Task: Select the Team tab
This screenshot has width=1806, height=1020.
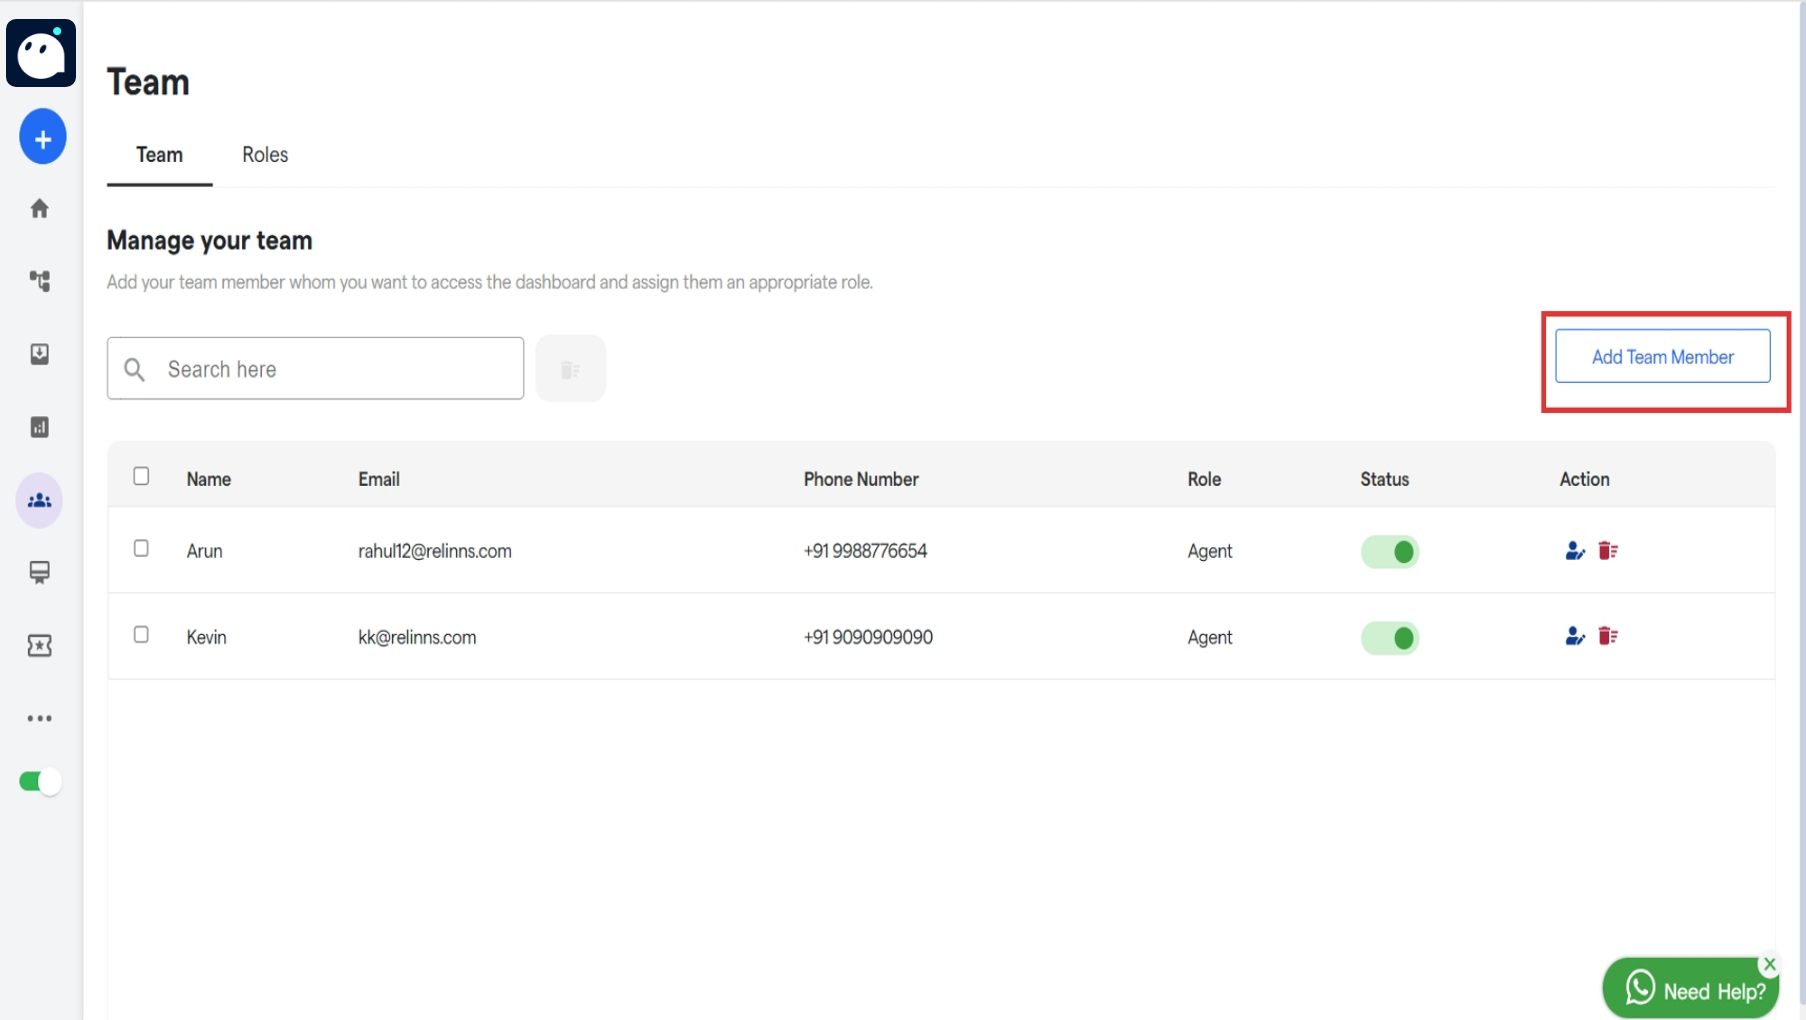Action: click(x=159, y=155)
